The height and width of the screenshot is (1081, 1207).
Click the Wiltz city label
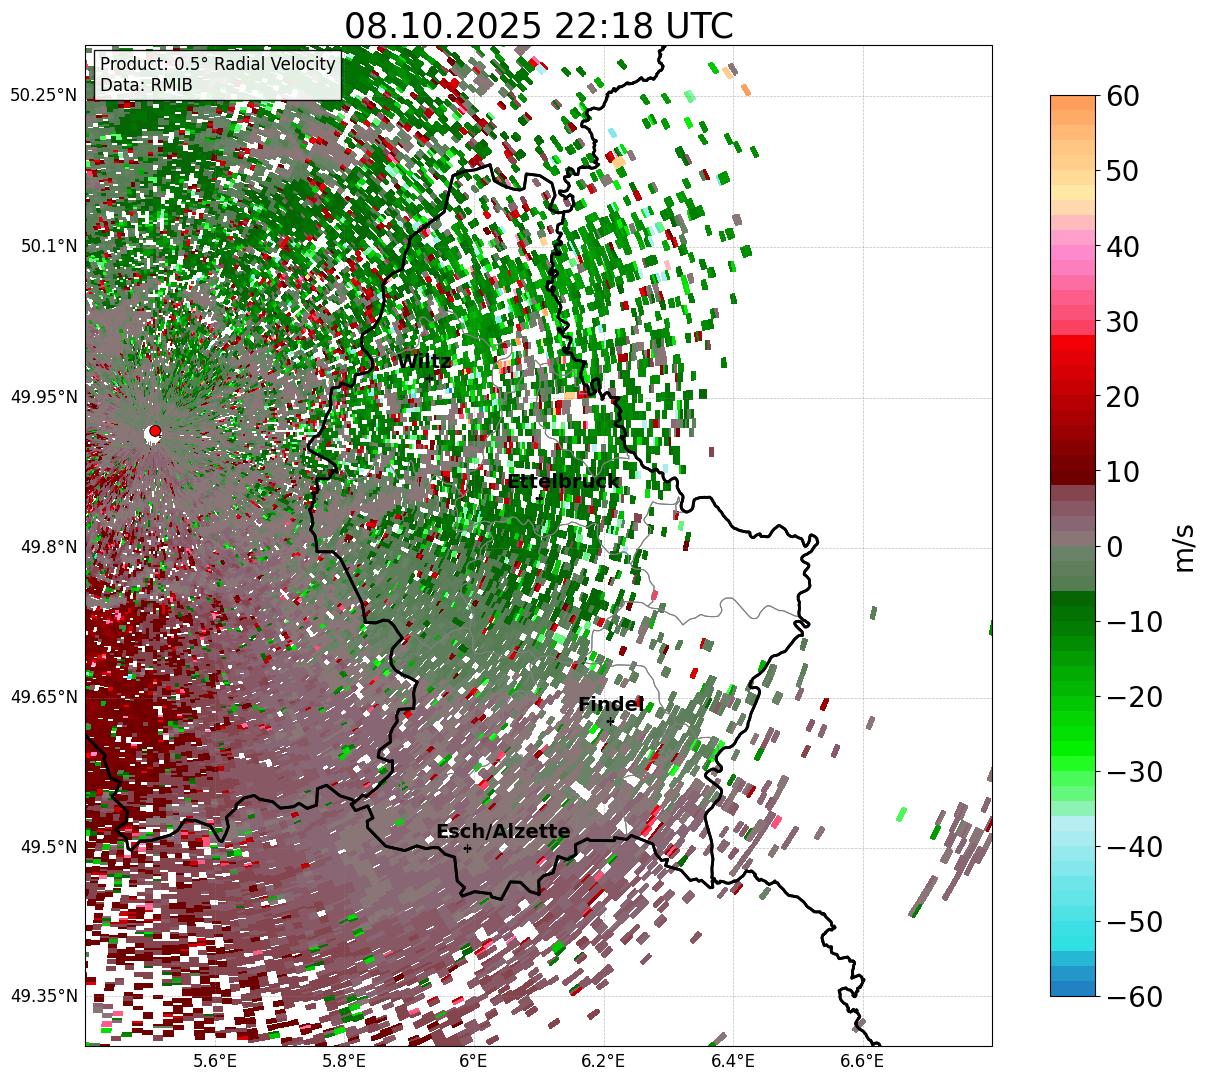424,362
